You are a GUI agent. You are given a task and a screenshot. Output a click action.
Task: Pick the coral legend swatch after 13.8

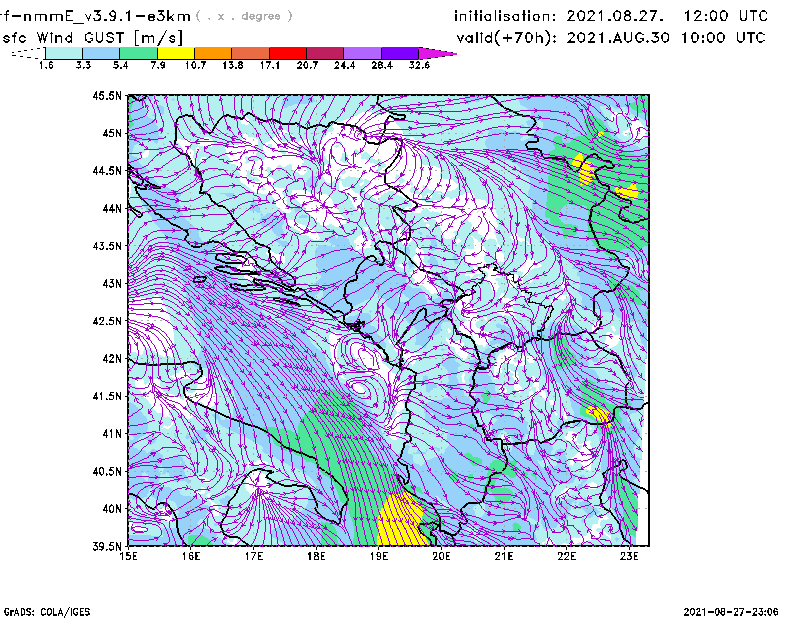pyautogui.click(x=251, y=53)
